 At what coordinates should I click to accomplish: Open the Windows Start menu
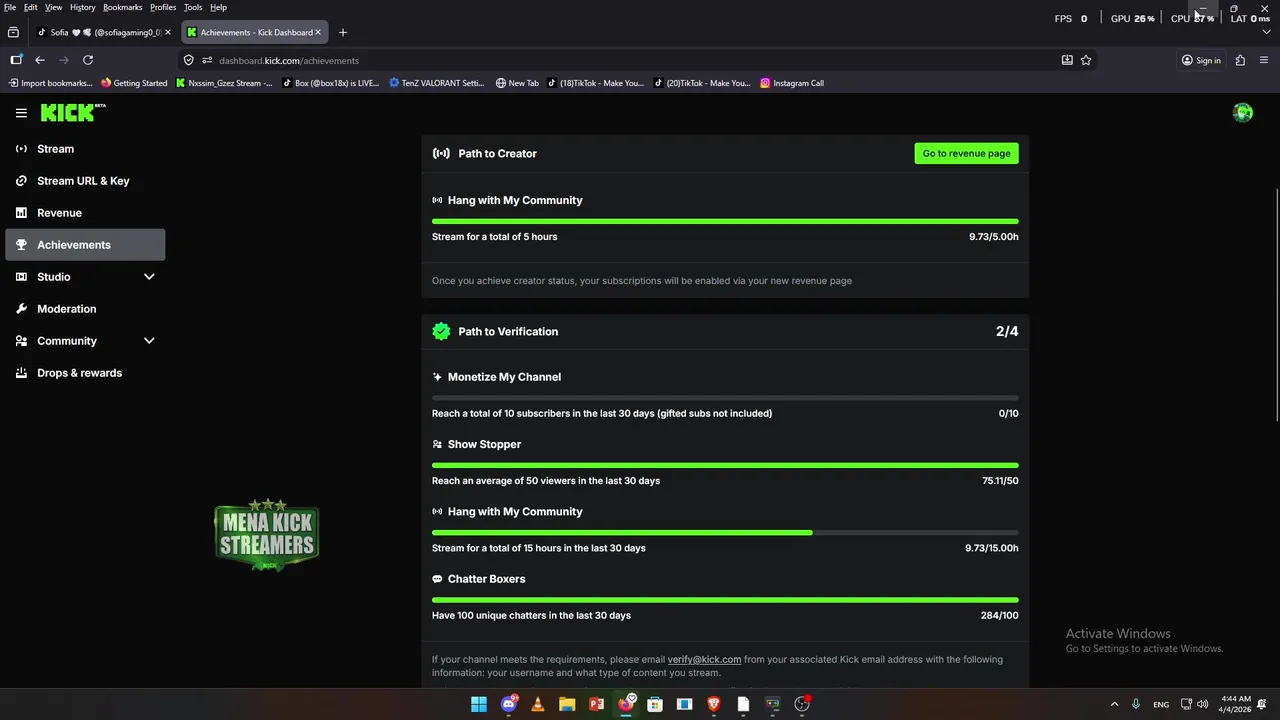479,704
